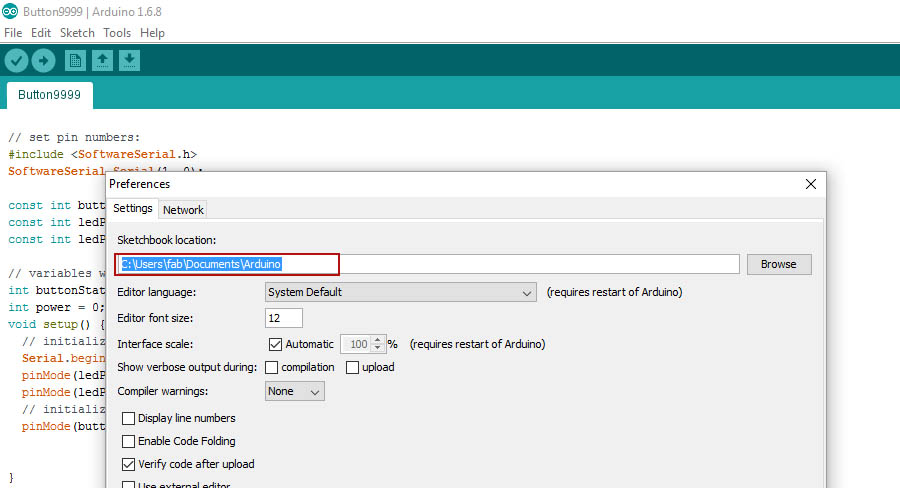
Task: Click the Save sketch down-arrow icon
Action: click(129, 60)
